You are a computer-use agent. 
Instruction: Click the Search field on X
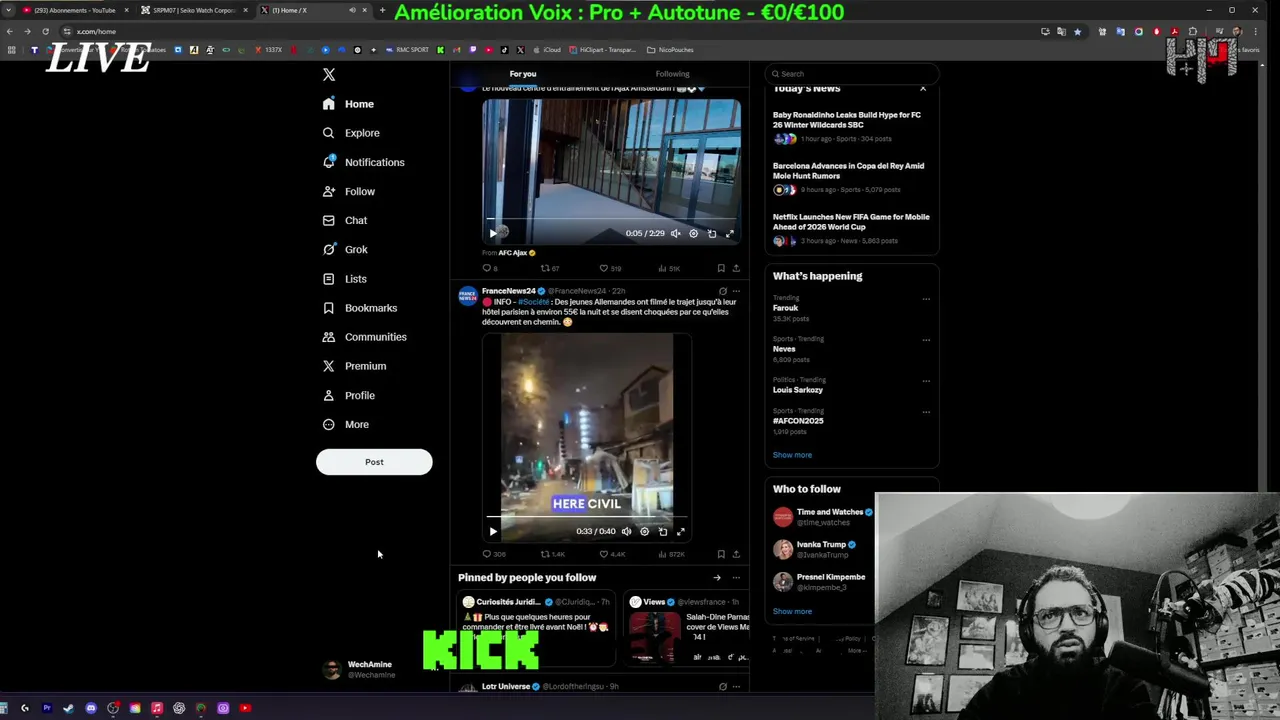(852, 74)
